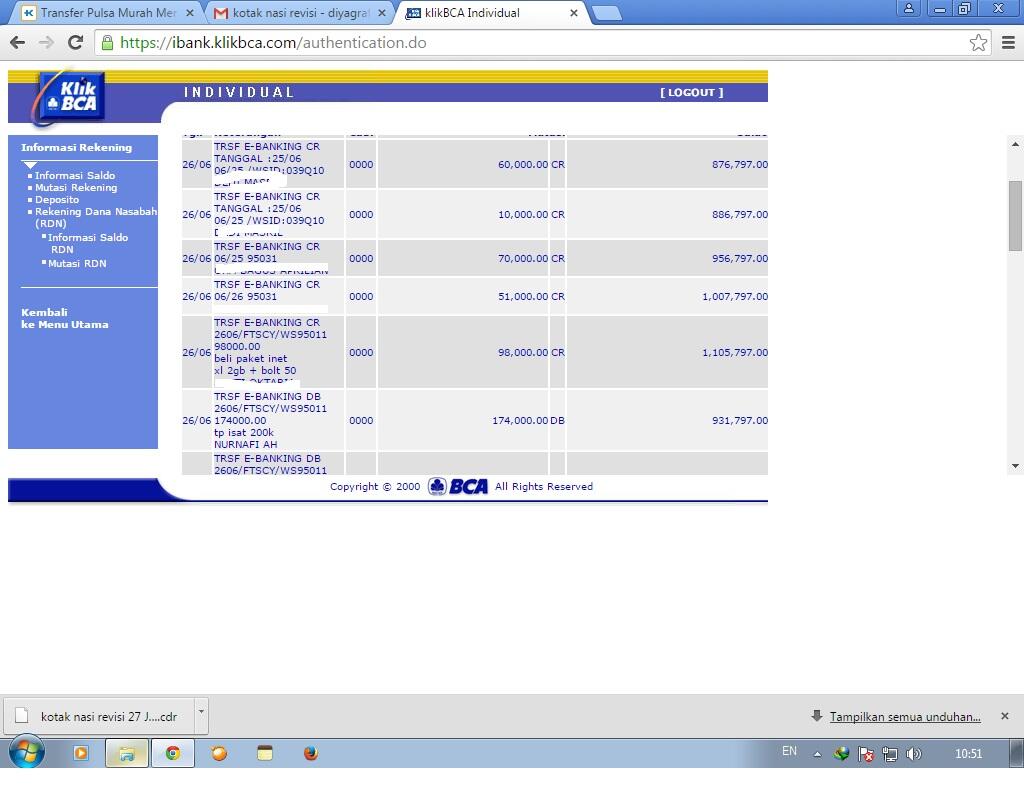Click the network icon in the system tray
This screenshot has width=1024, height=809.
[889, 754]
